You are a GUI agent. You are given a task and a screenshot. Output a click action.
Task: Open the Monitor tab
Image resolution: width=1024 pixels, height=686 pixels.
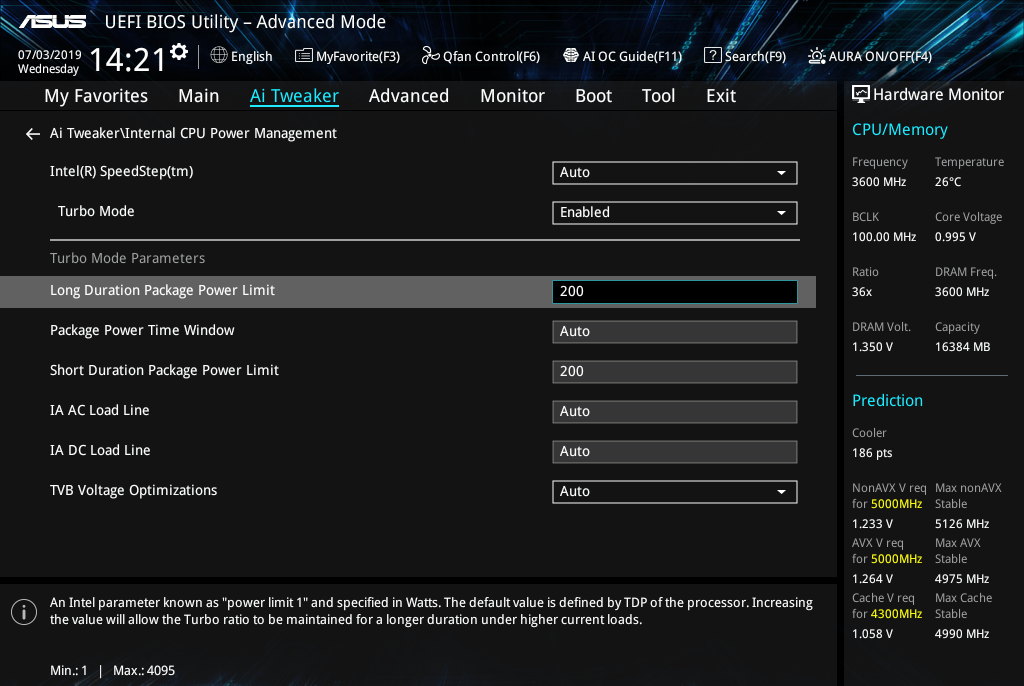coord(512,95)
